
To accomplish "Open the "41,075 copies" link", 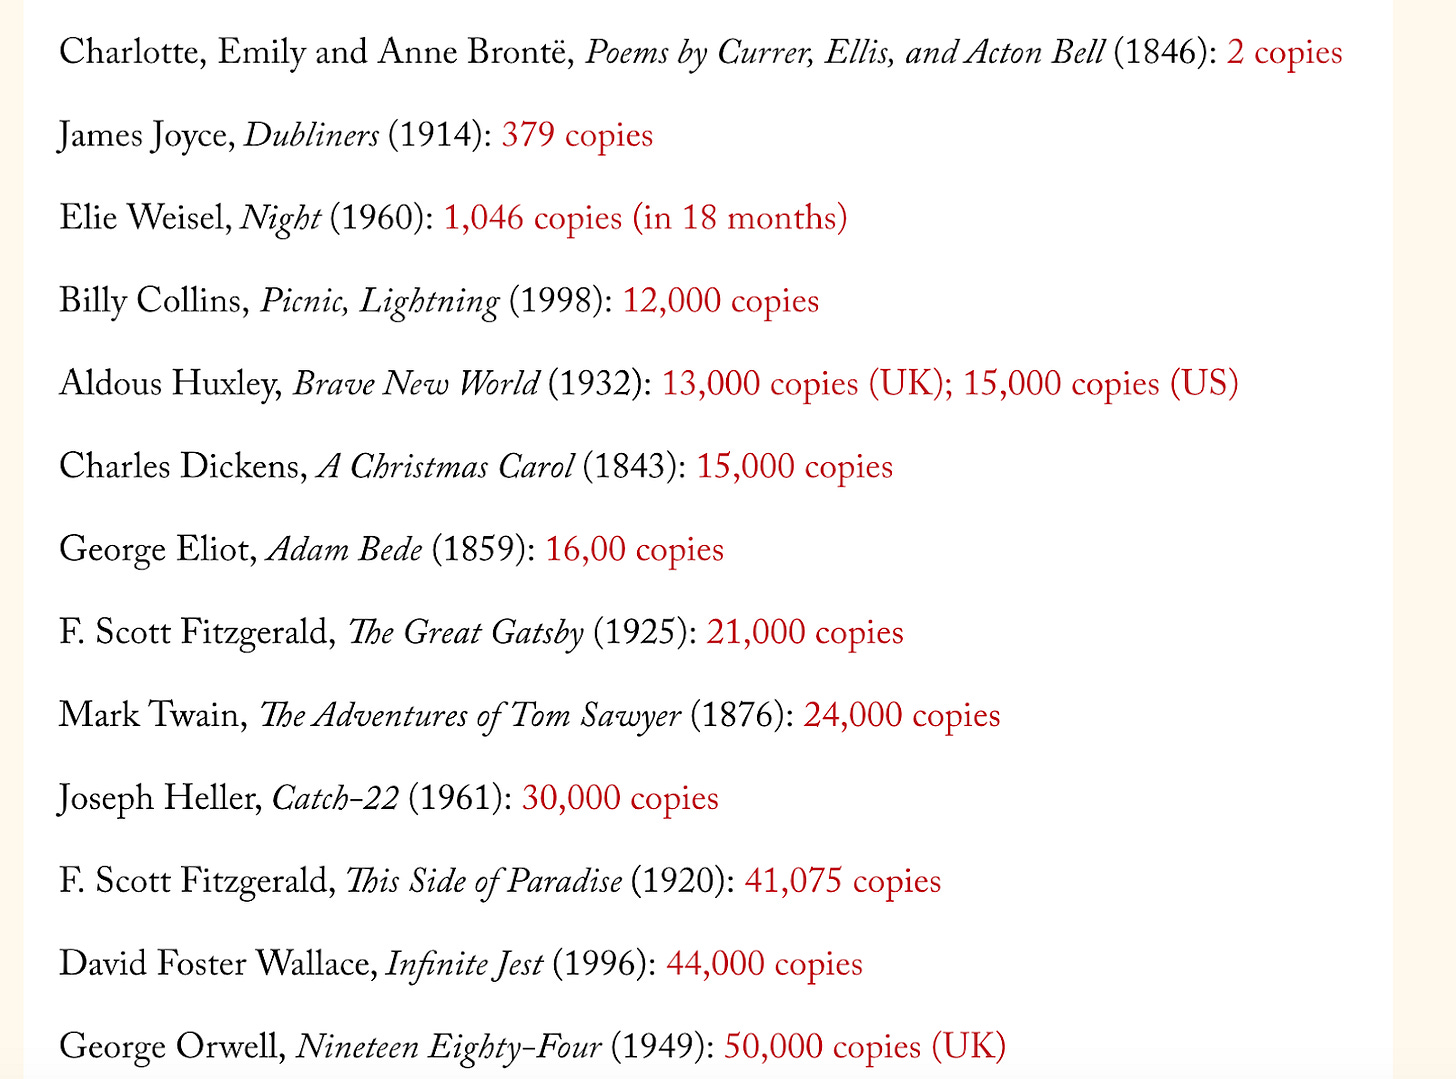I will pos(842,881).
